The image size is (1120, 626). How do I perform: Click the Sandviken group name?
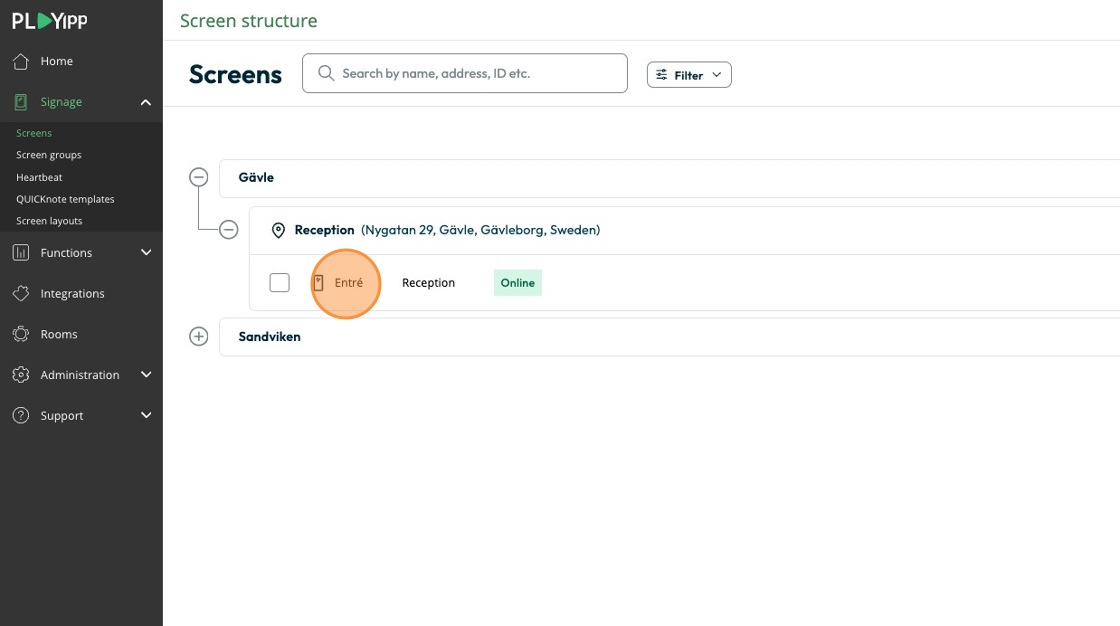click(269, 337)
